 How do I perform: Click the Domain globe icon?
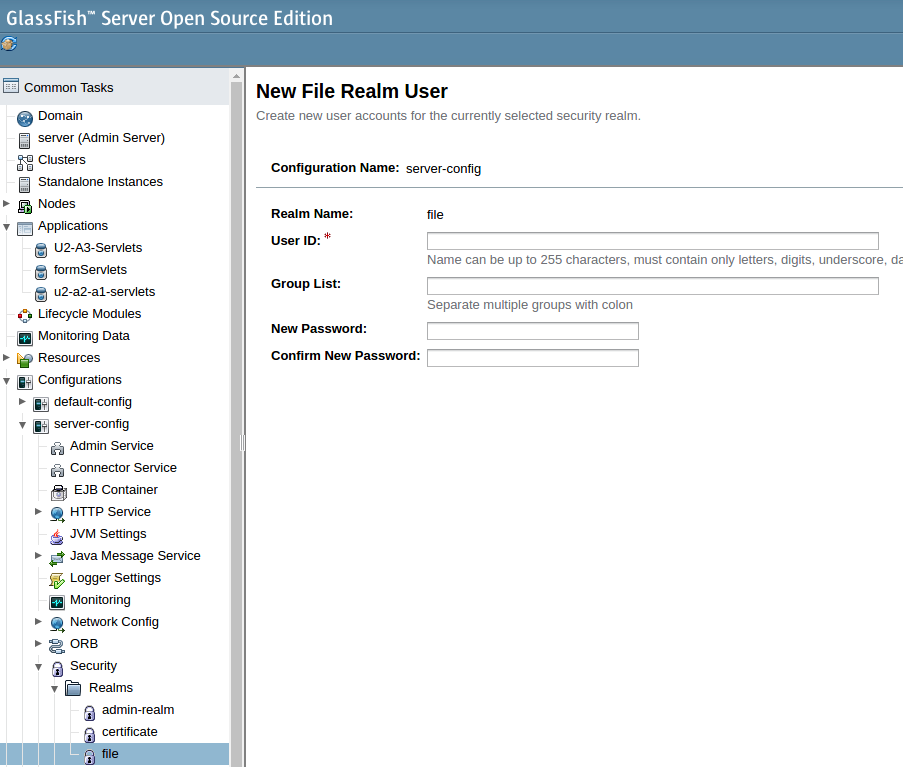click(x=25, y=119)
